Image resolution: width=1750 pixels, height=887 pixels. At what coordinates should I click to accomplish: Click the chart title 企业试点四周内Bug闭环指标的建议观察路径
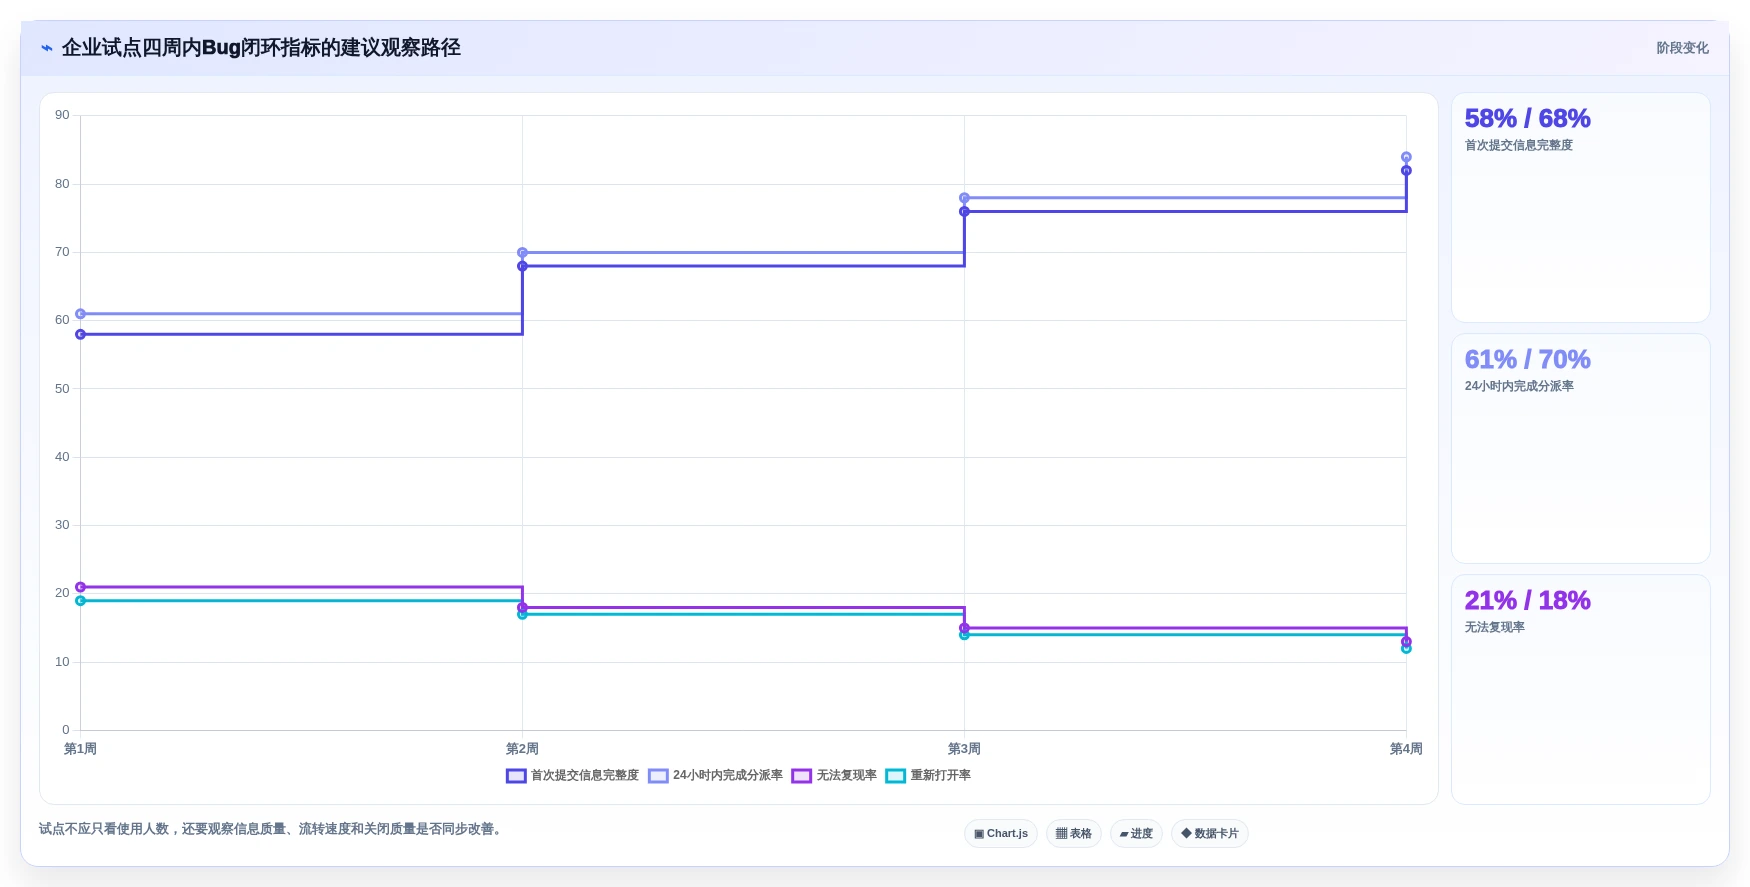[261, 48]
